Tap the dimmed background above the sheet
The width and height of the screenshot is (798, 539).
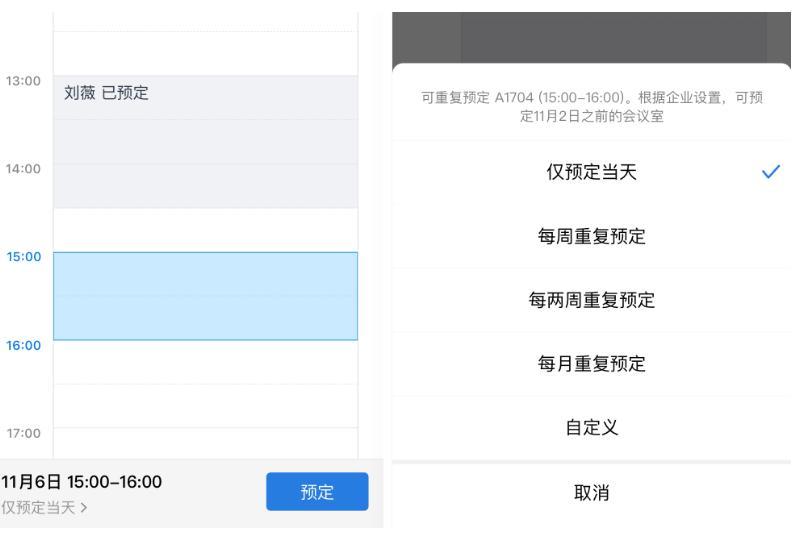coord(591,36)
